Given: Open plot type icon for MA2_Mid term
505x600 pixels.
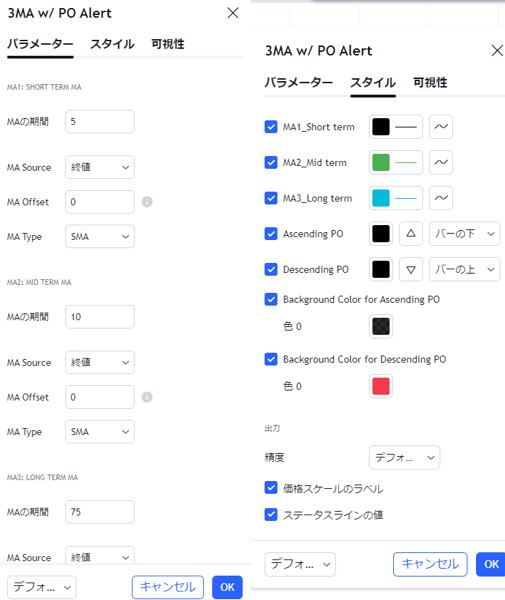Looking at the screenshot, I should click(441, 162).
